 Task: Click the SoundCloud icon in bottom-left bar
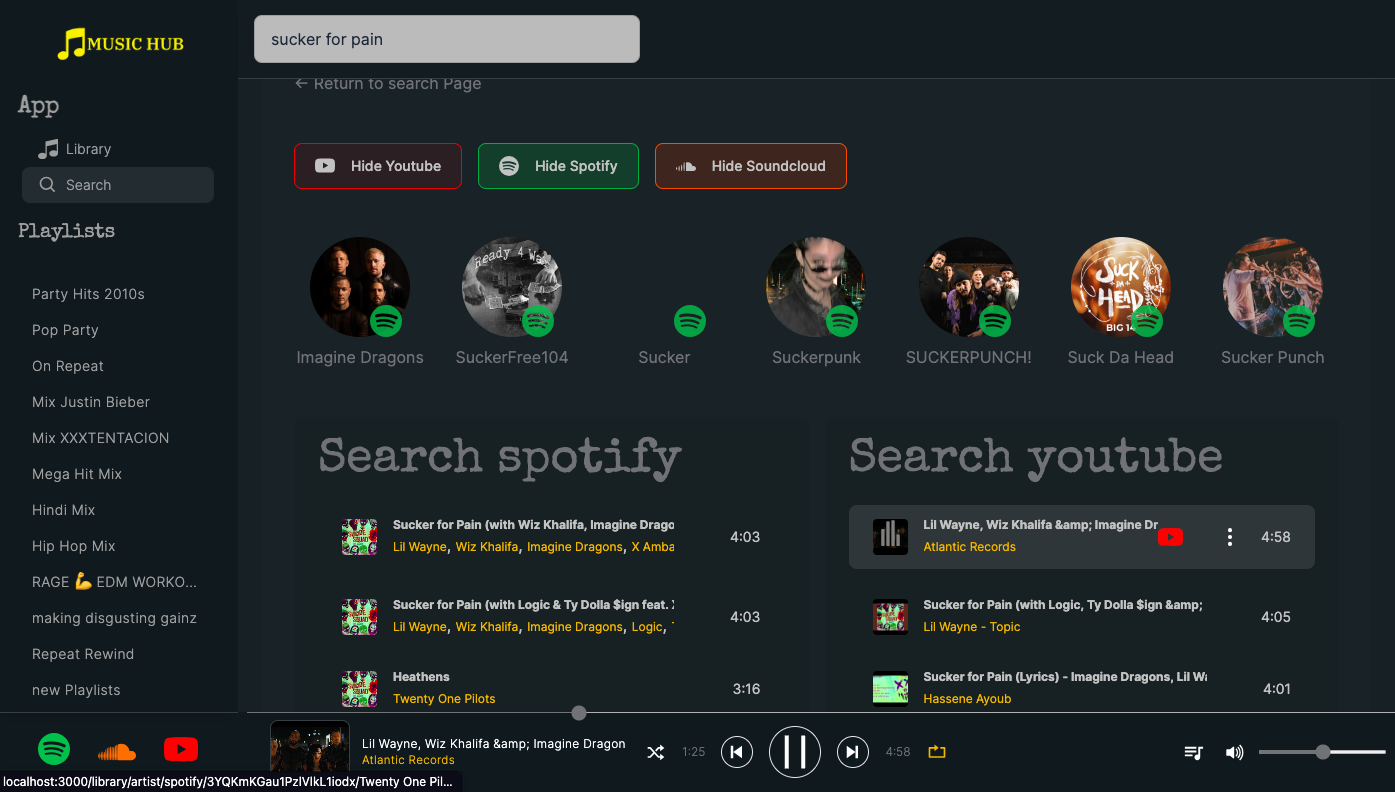tap(117, 750)
